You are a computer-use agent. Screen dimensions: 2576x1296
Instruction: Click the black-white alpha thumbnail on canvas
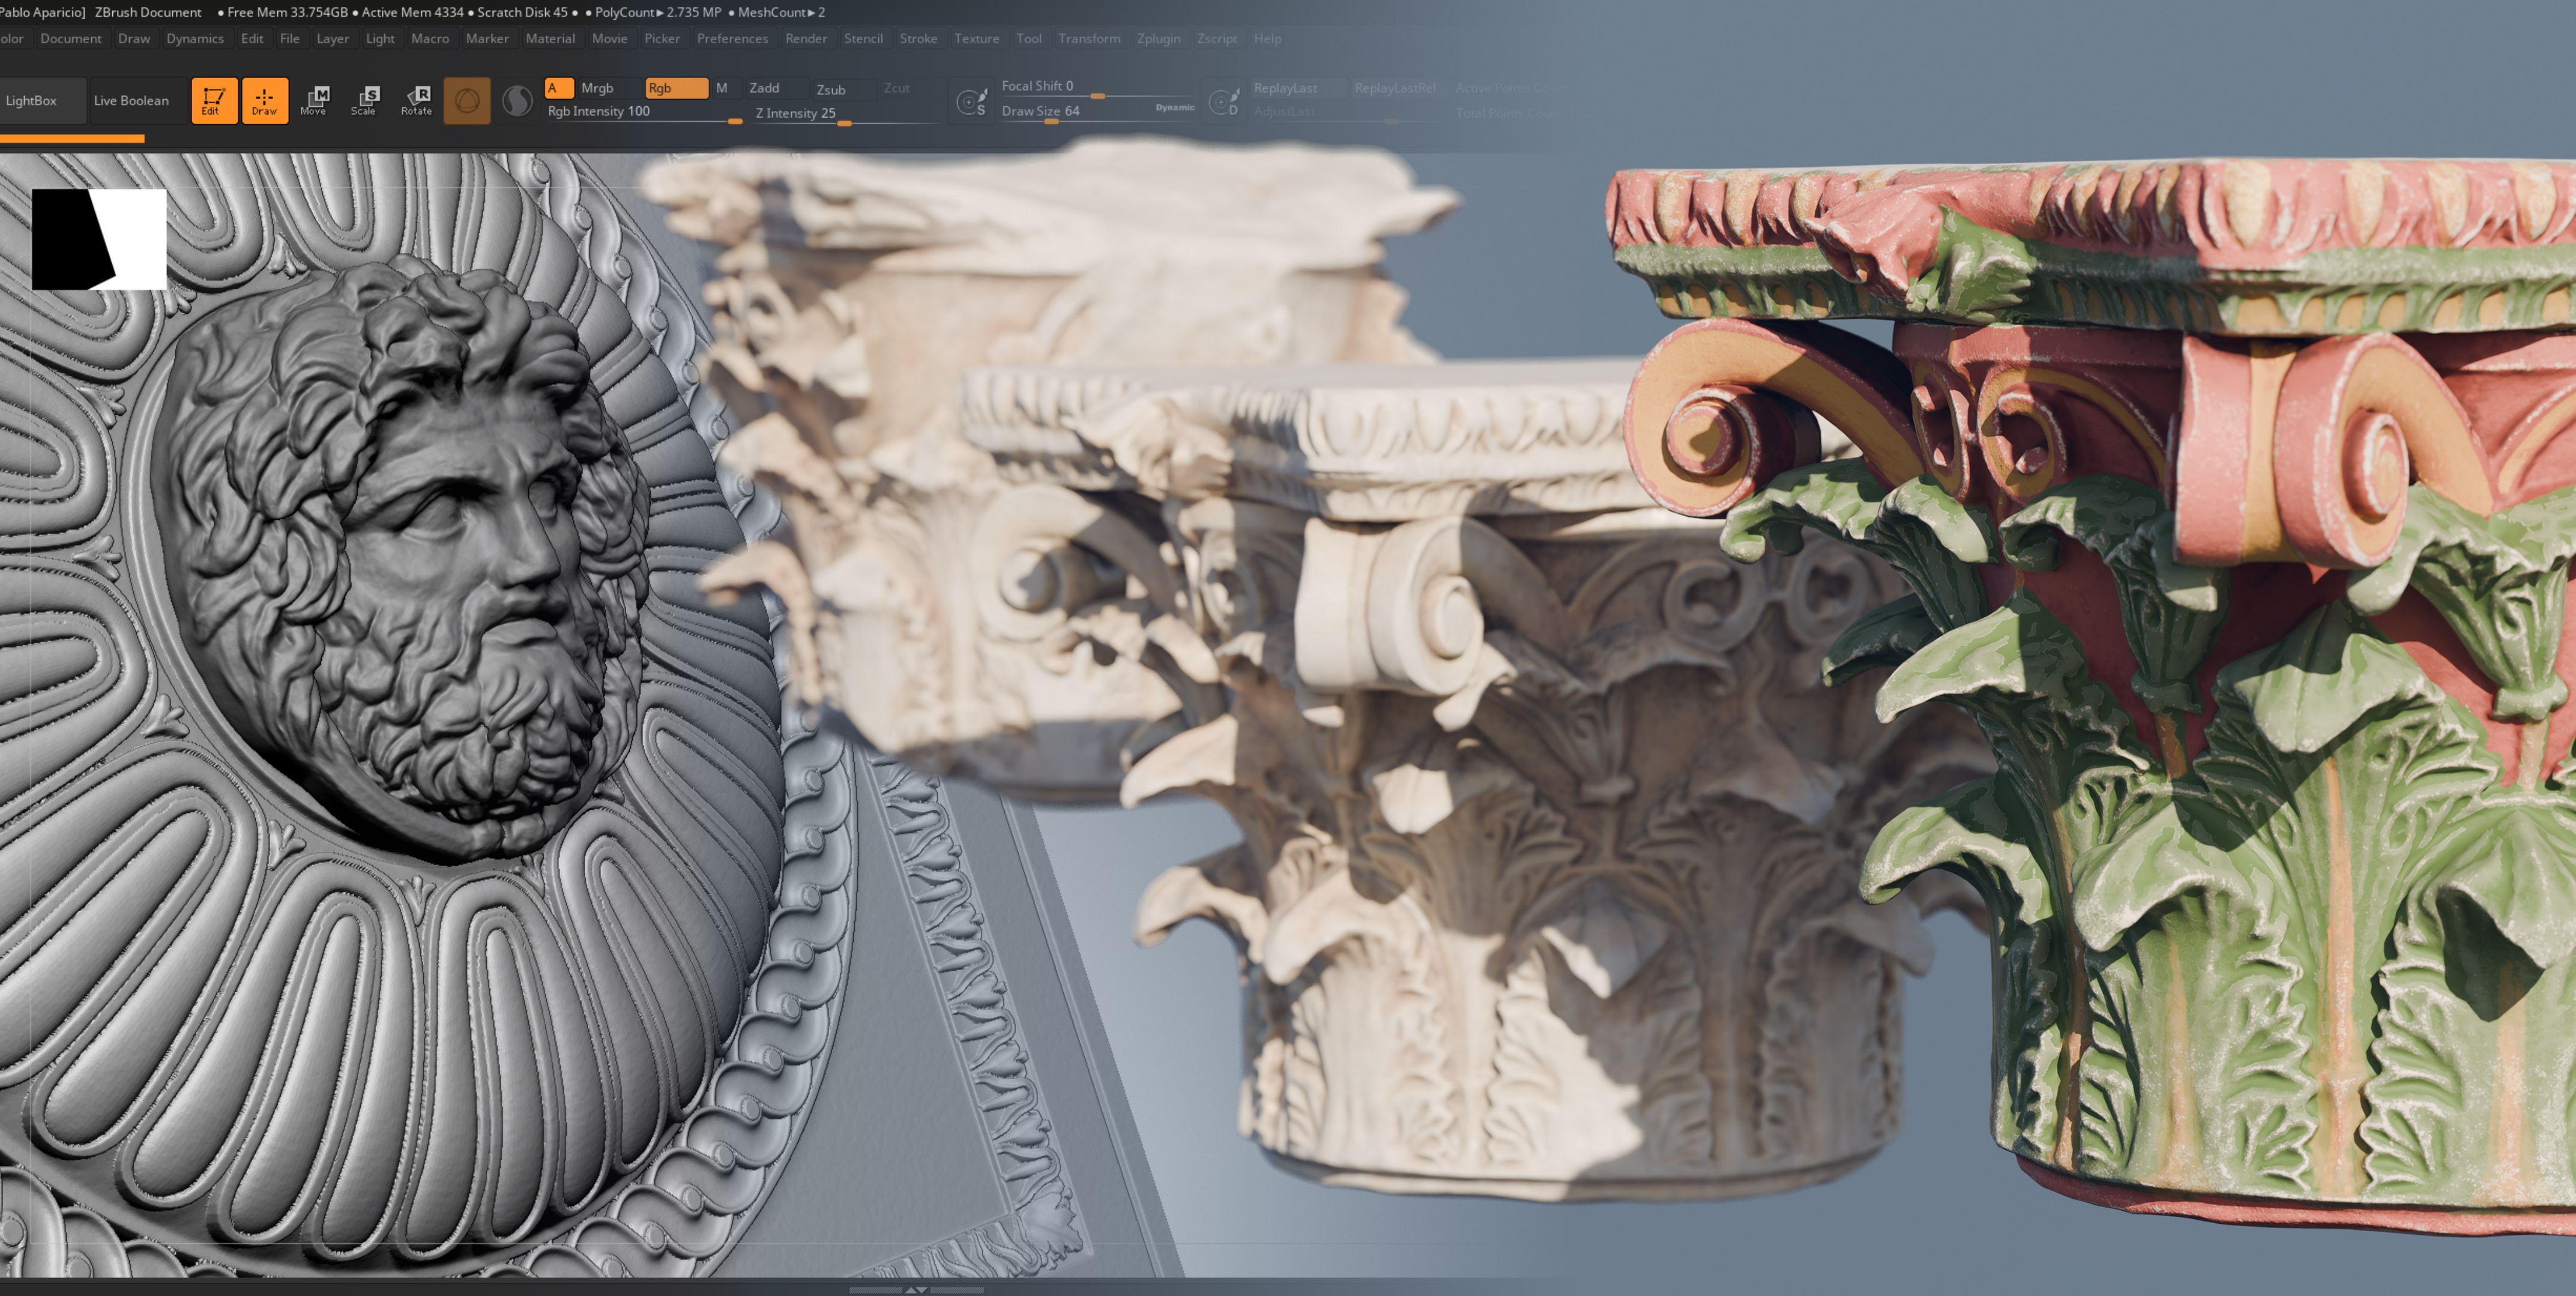[99, 239]
